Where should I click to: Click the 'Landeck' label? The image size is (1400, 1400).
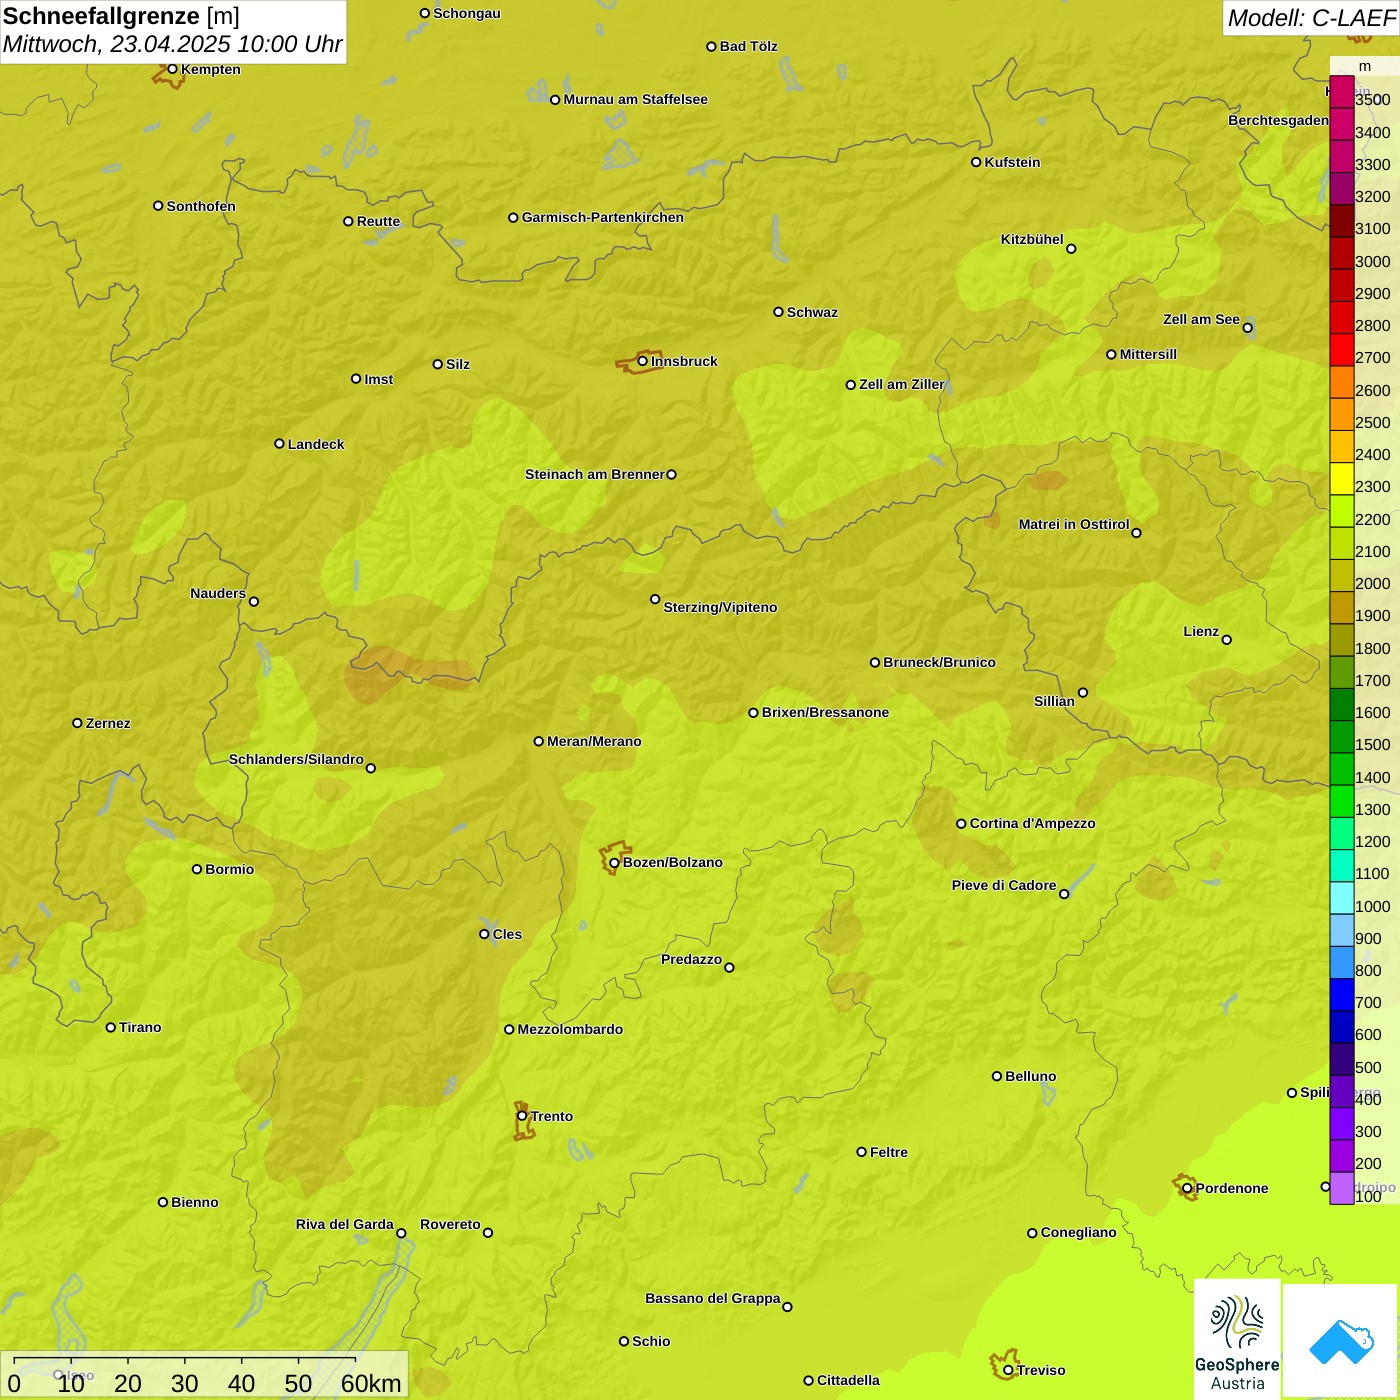pos(316,444)
